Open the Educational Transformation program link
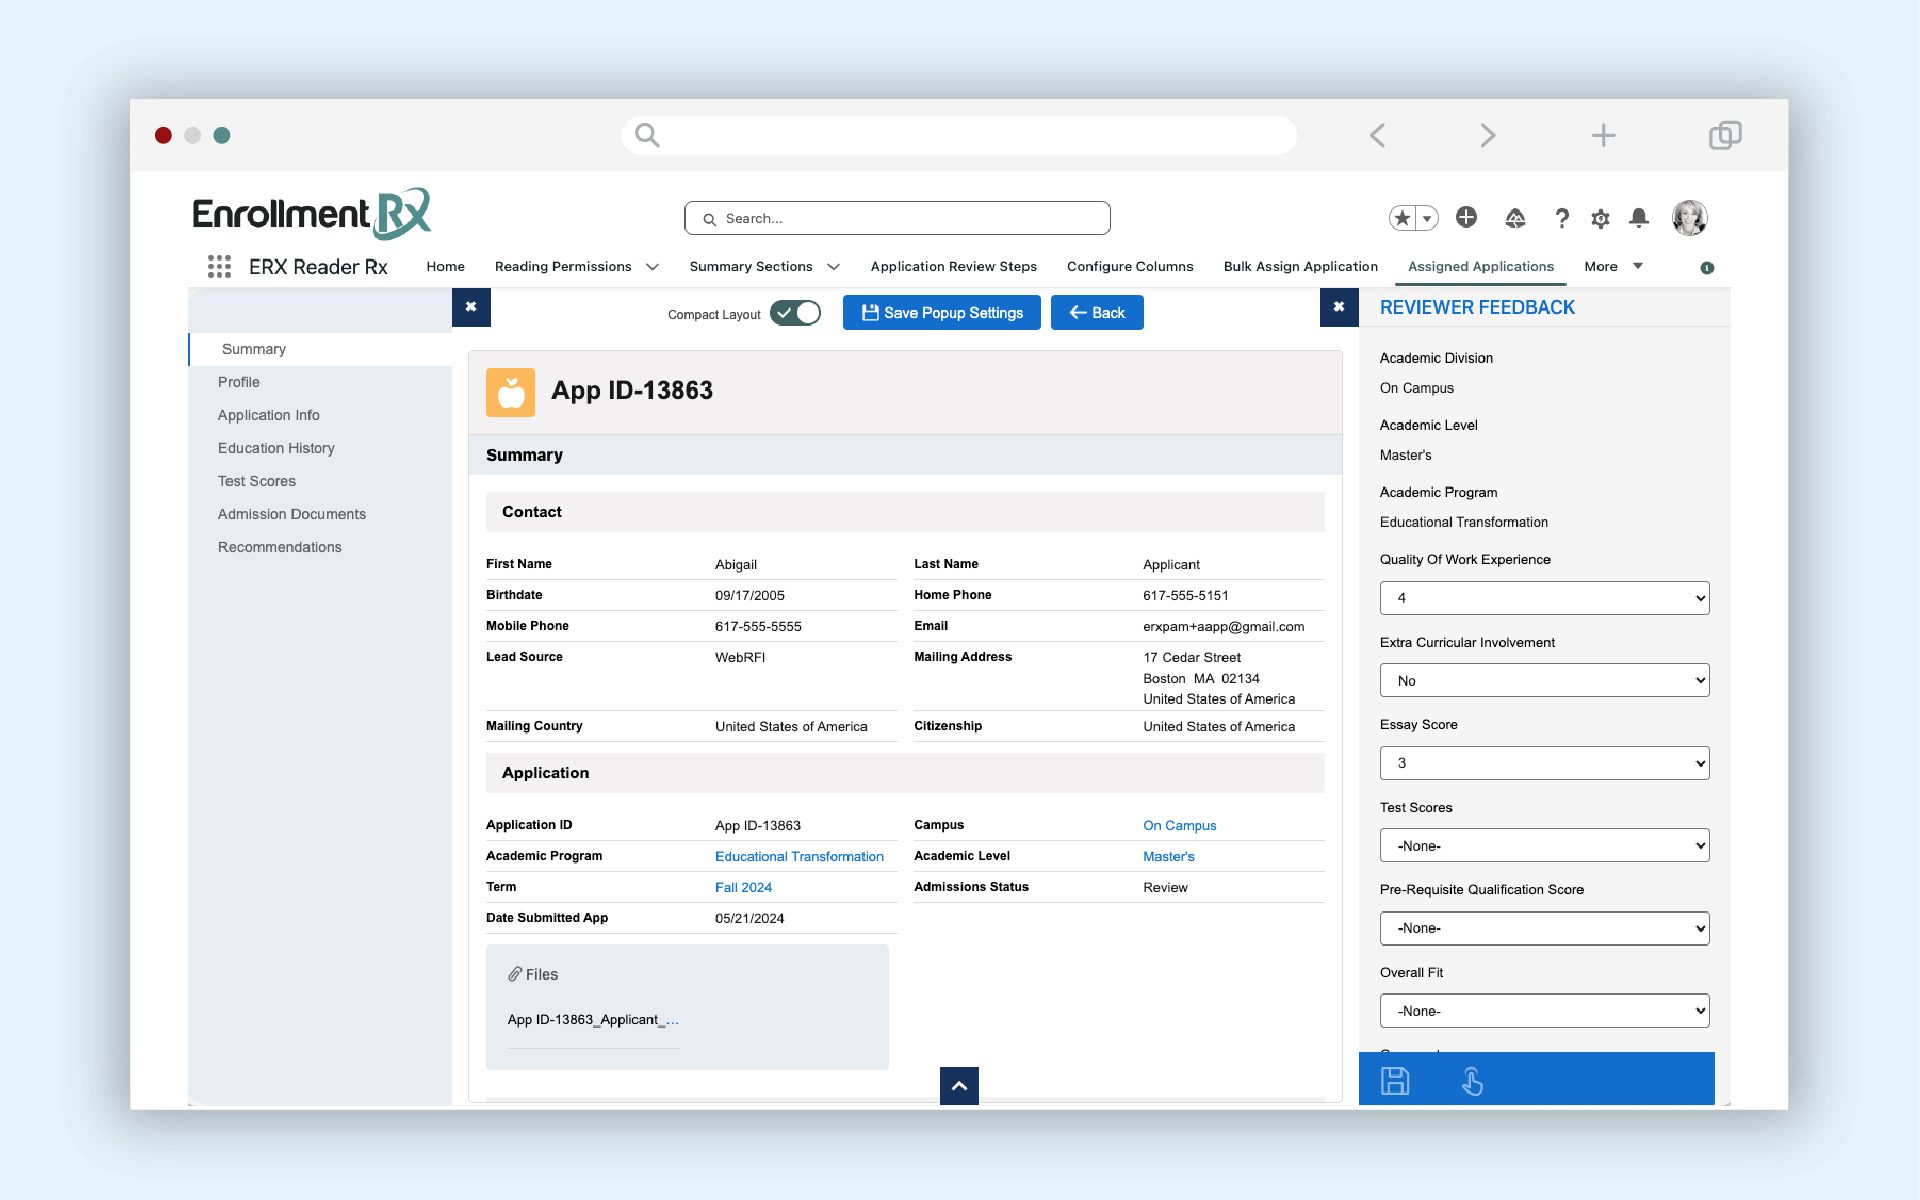Viewport: 1920px width, 1200px height. [x=799, y=856]
